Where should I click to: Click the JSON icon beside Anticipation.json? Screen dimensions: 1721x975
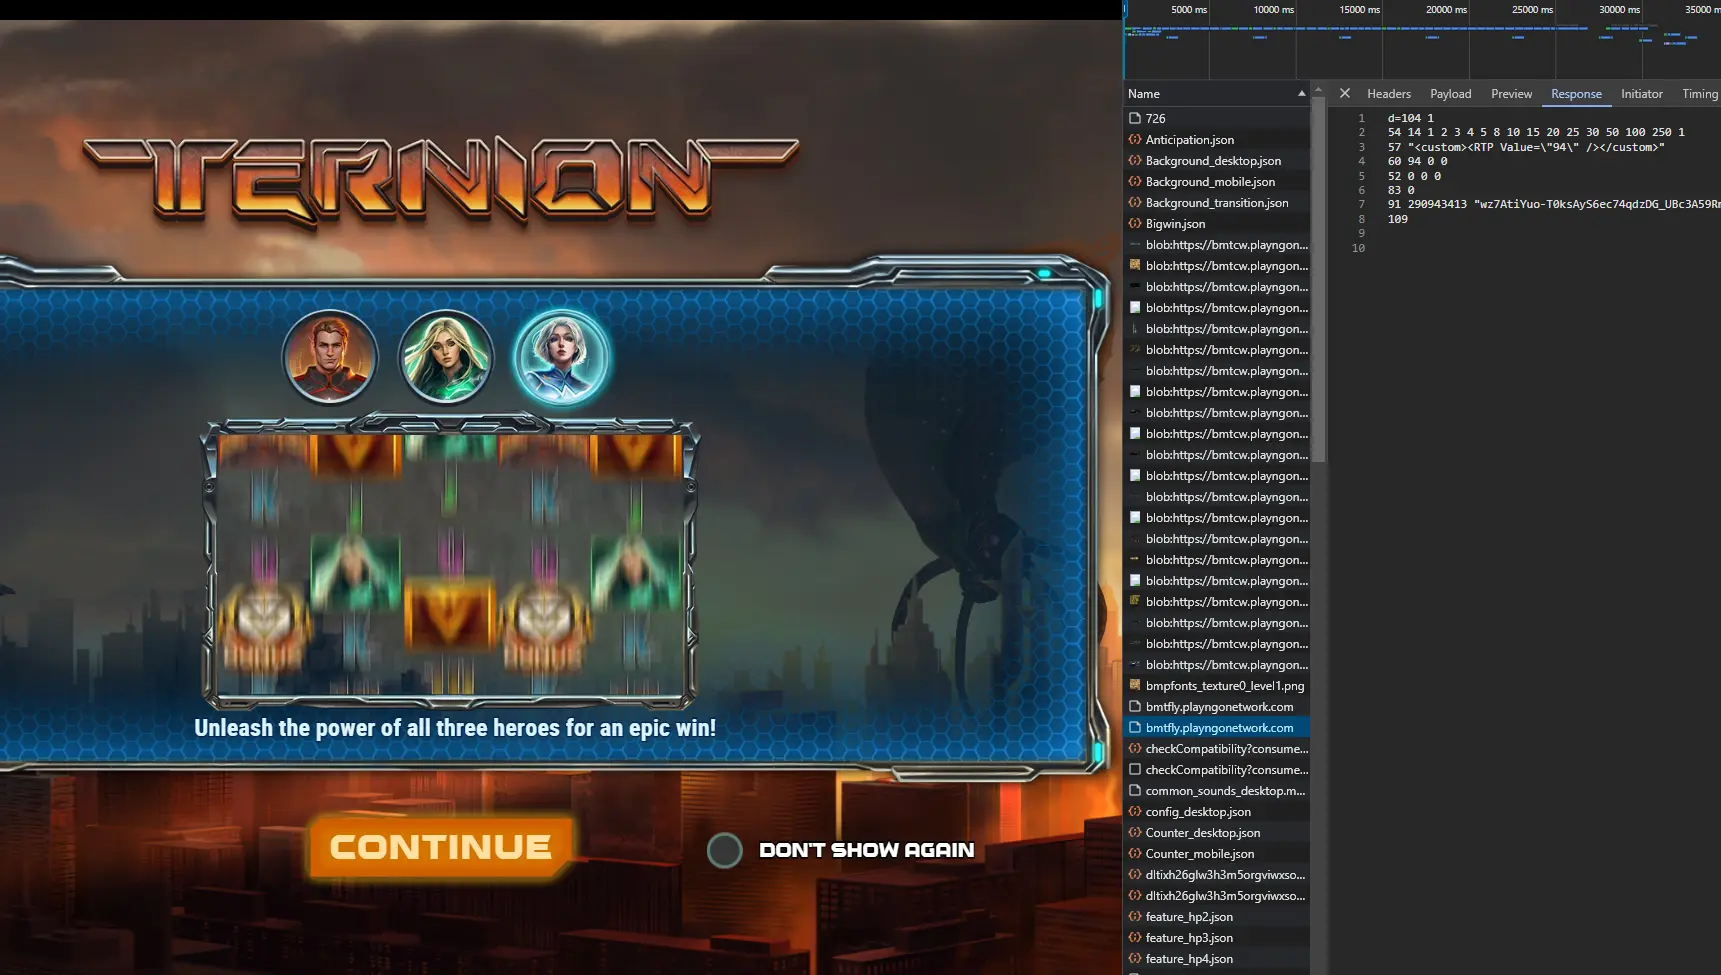1135,139
